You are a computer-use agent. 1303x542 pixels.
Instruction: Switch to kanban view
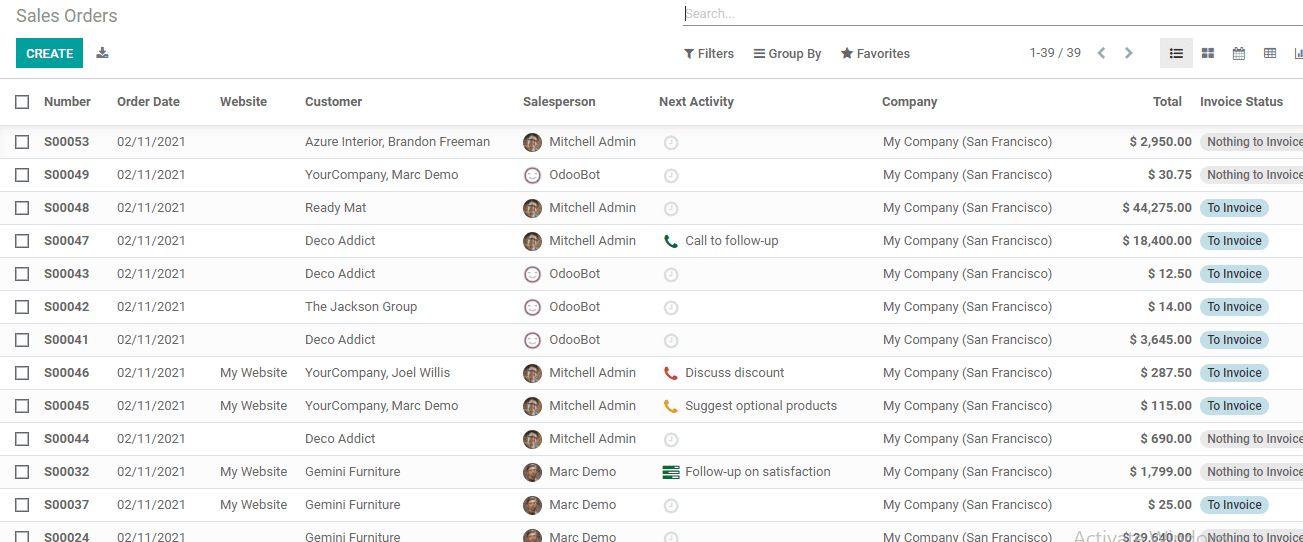[1208, 53]
